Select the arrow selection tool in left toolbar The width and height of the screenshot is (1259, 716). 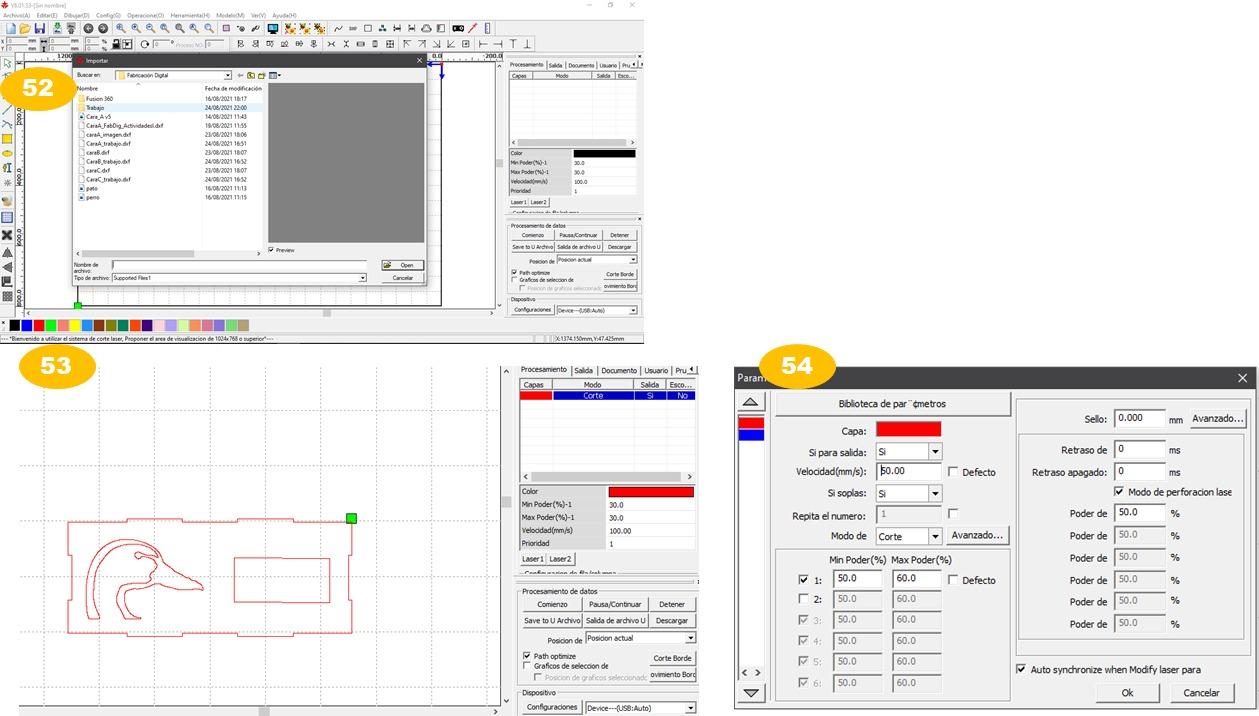[7, 63]
